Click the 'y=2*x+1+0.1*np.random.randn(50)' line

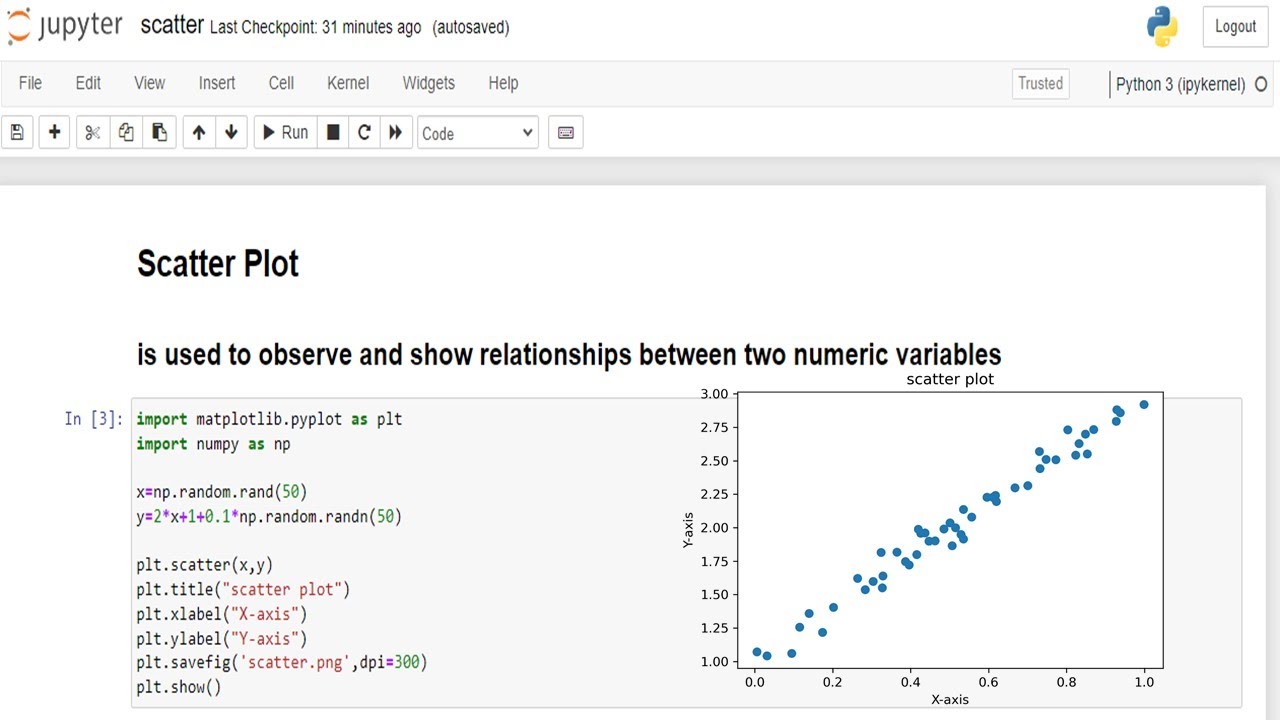click(268, 516)
